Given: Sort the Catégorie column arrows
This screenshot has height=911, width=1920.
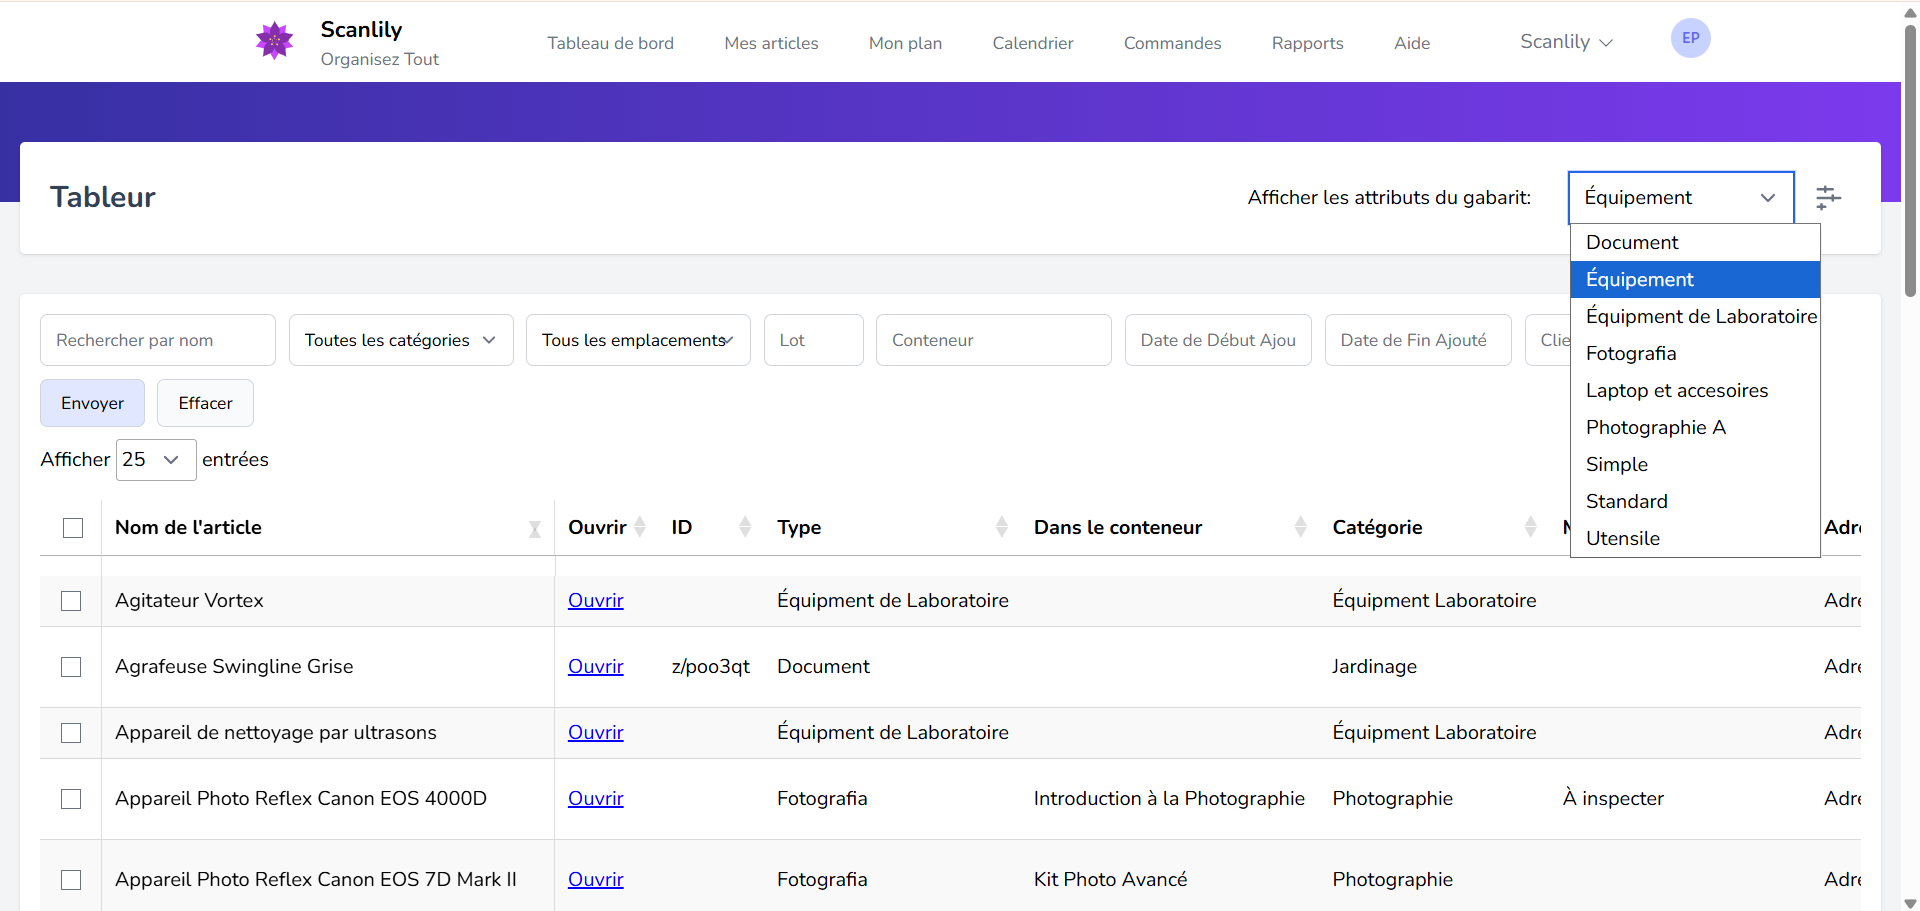Looking at the screenshot, I should (x=1531, y=527).
